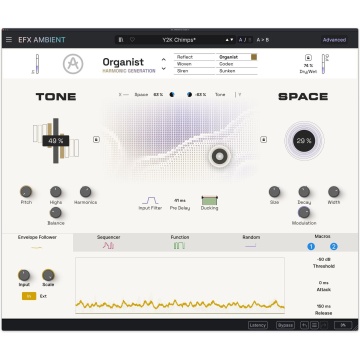Favorite the preset with heart icon
The height and width of the screenshot is (360, 360).
coord(132,40)
